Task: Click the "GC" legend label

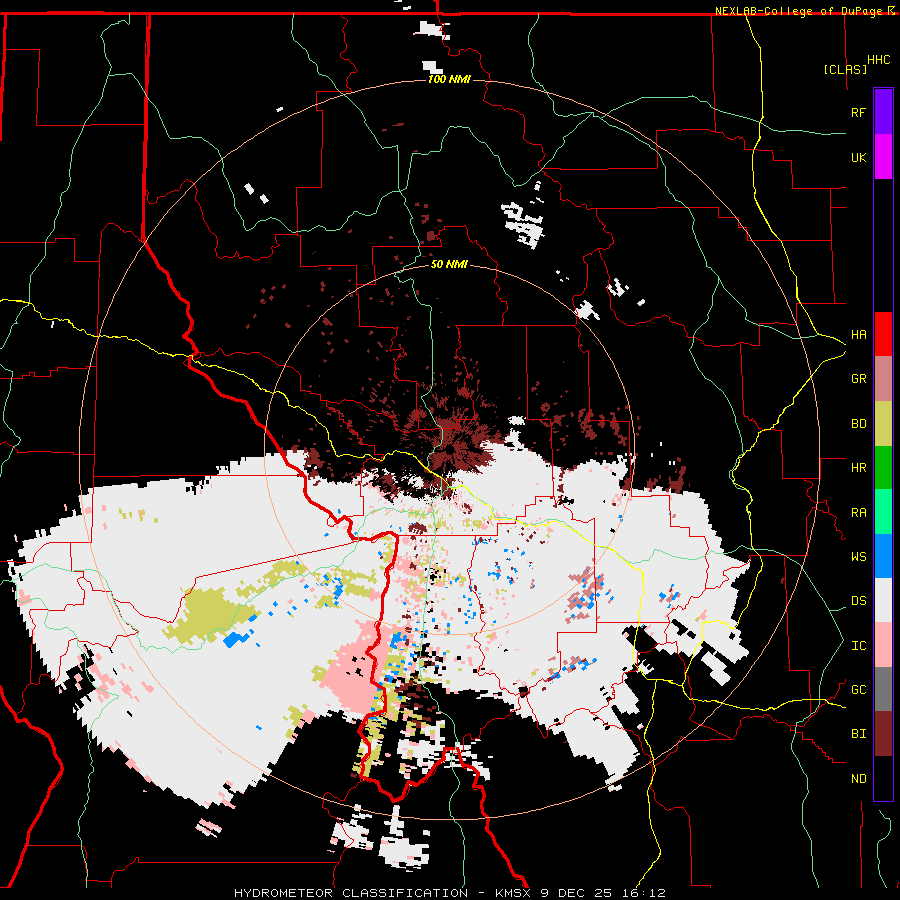Action: click(x=858, y=690)
